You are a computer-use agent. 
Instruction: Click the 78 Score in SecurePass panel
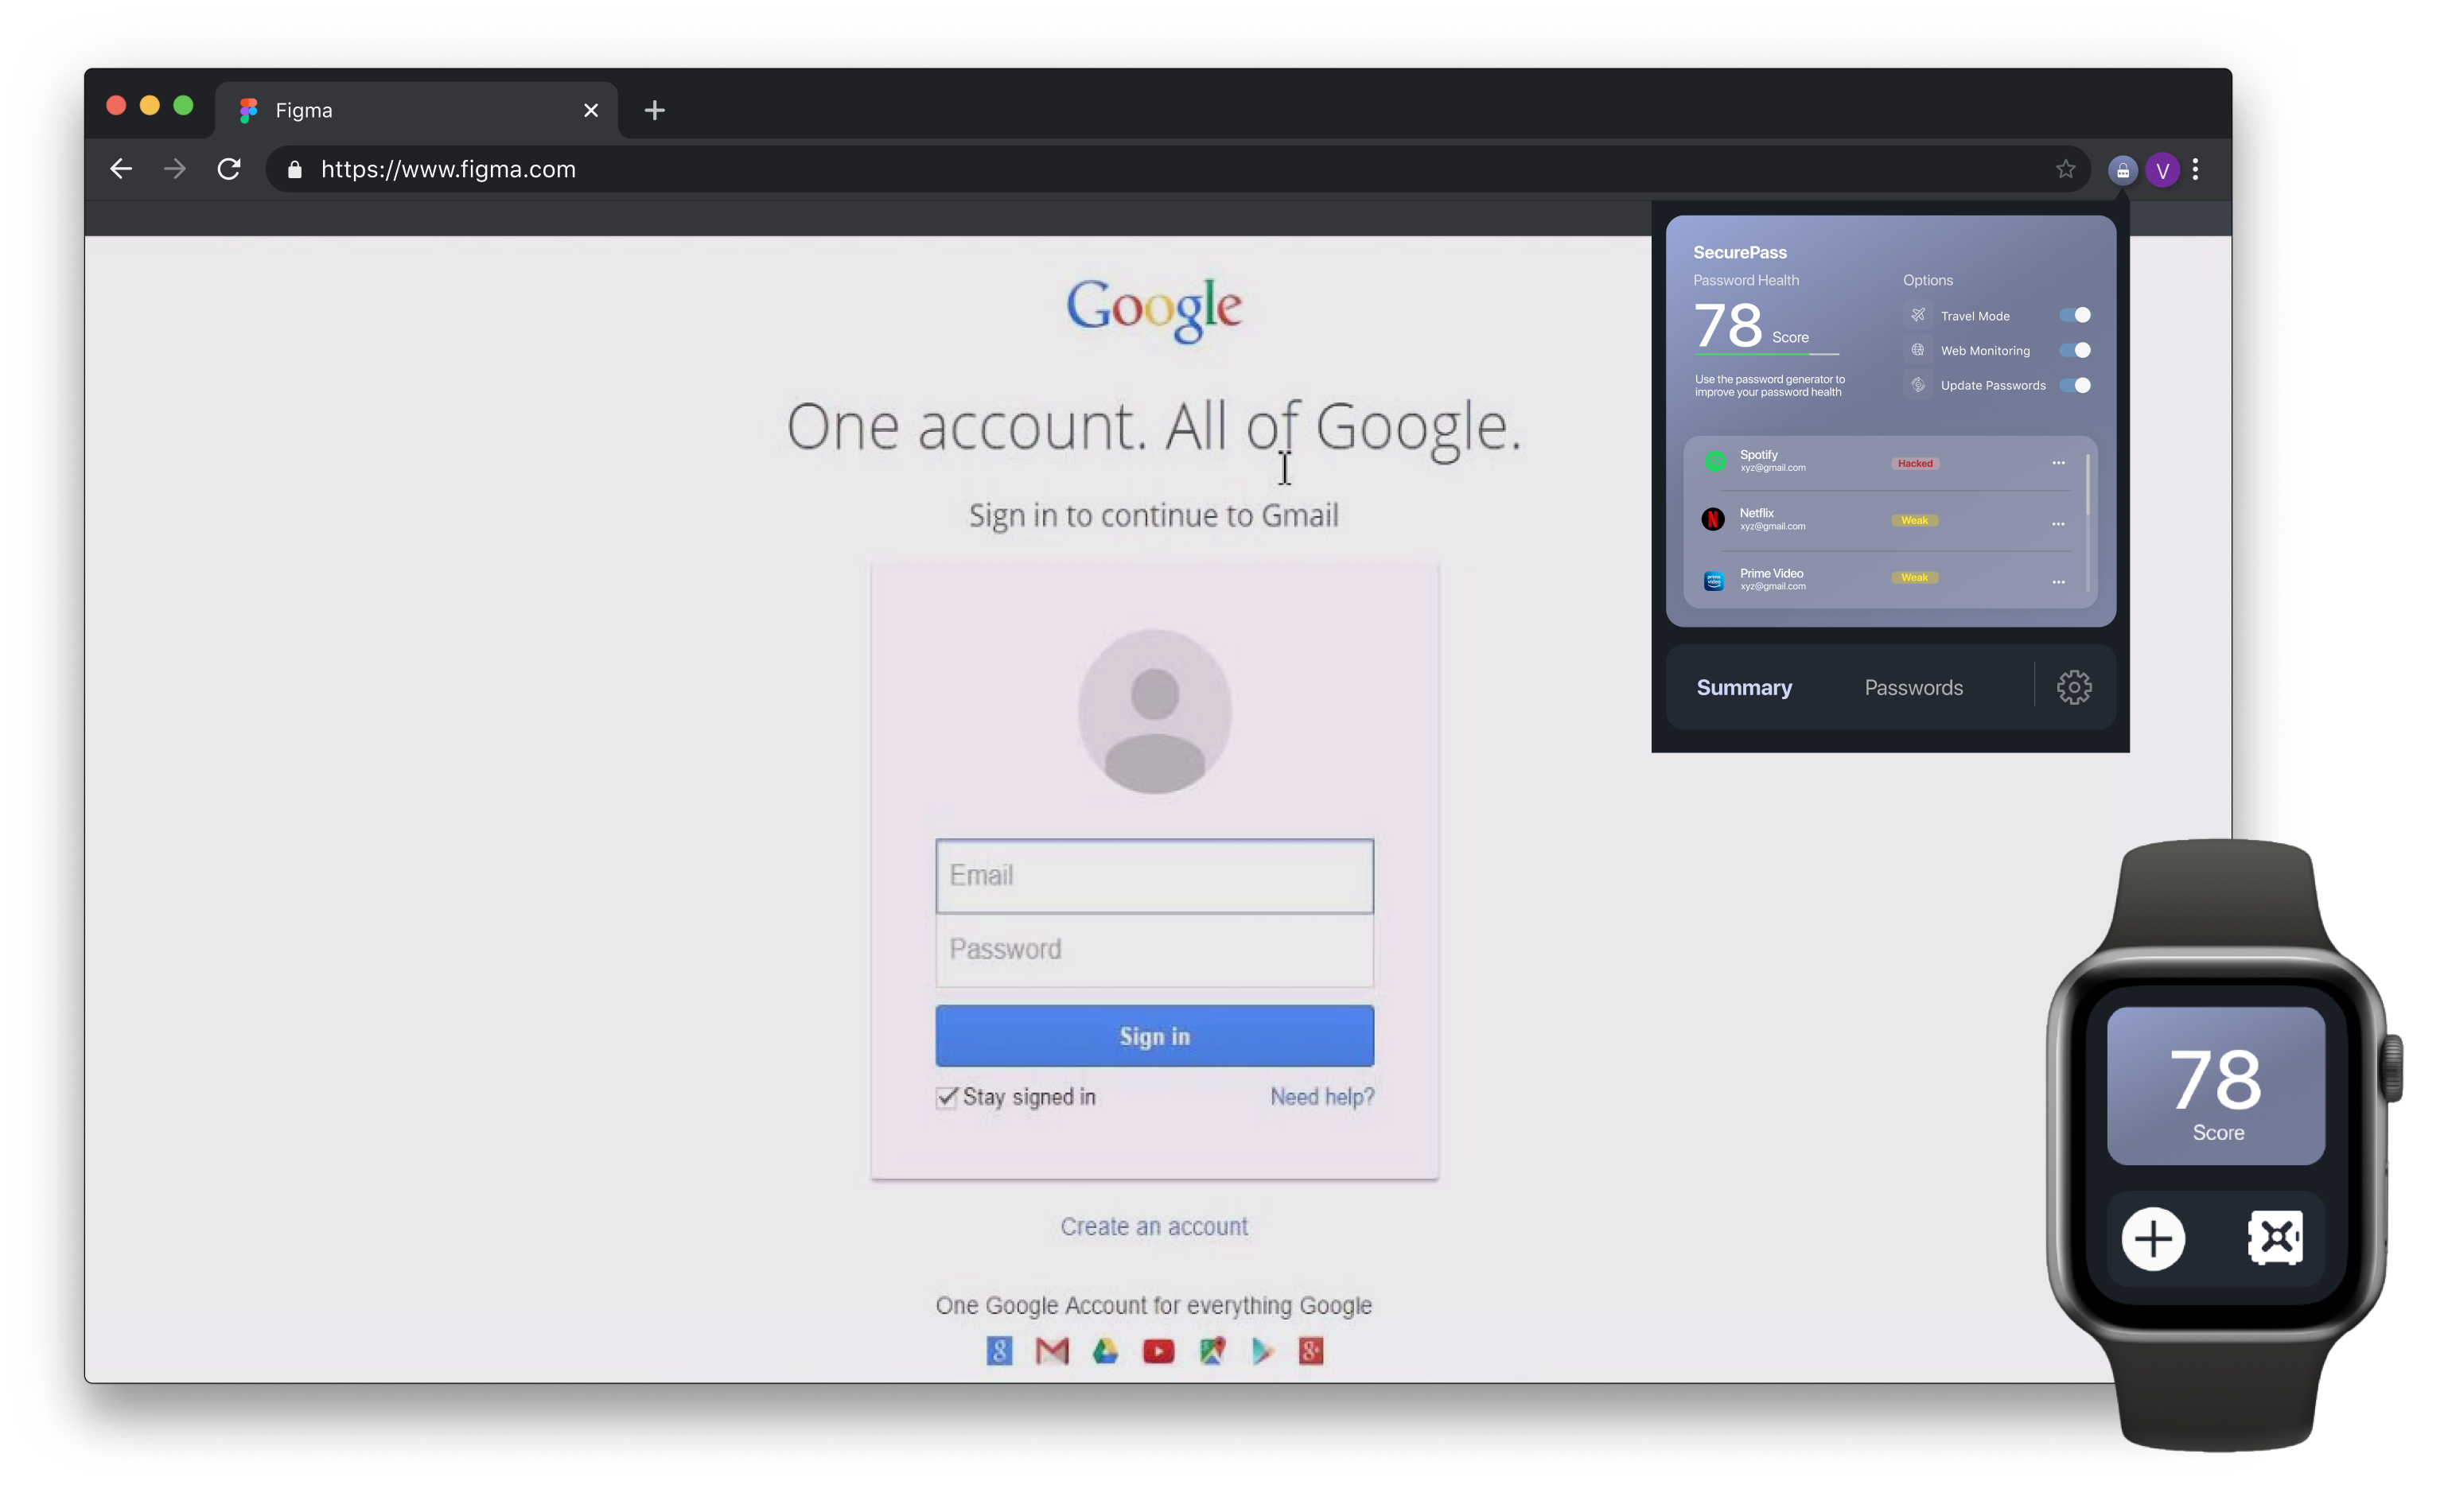tap(1752, 326)
